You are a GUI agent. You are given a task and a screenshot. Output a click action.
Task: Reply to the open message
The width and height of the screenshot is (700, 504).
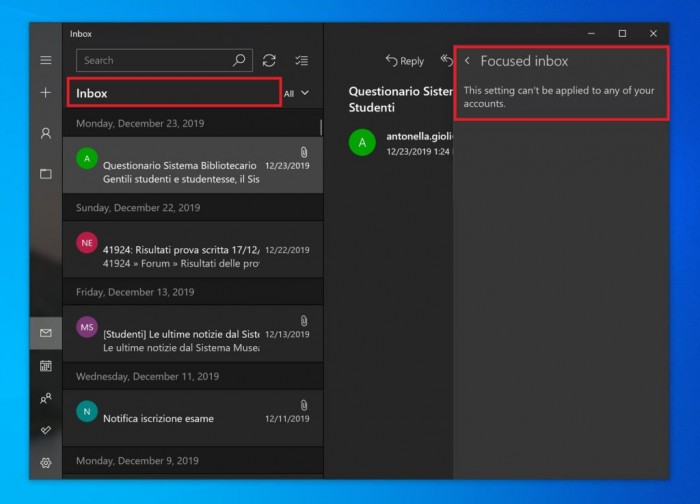405,61
